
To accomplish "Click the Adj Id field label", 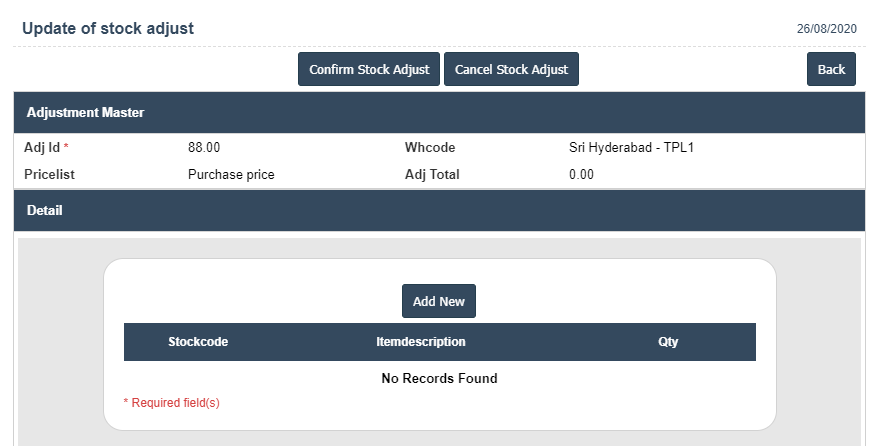I will 42,148.
